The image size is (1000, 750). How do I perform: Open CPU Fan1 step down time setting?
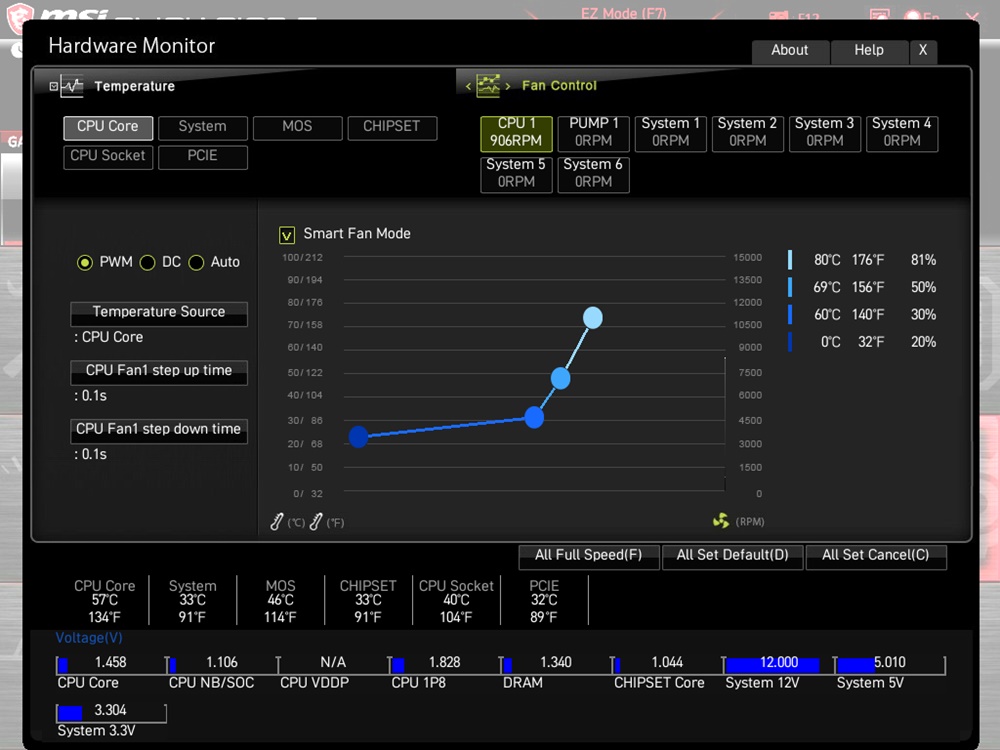[159, 430]
